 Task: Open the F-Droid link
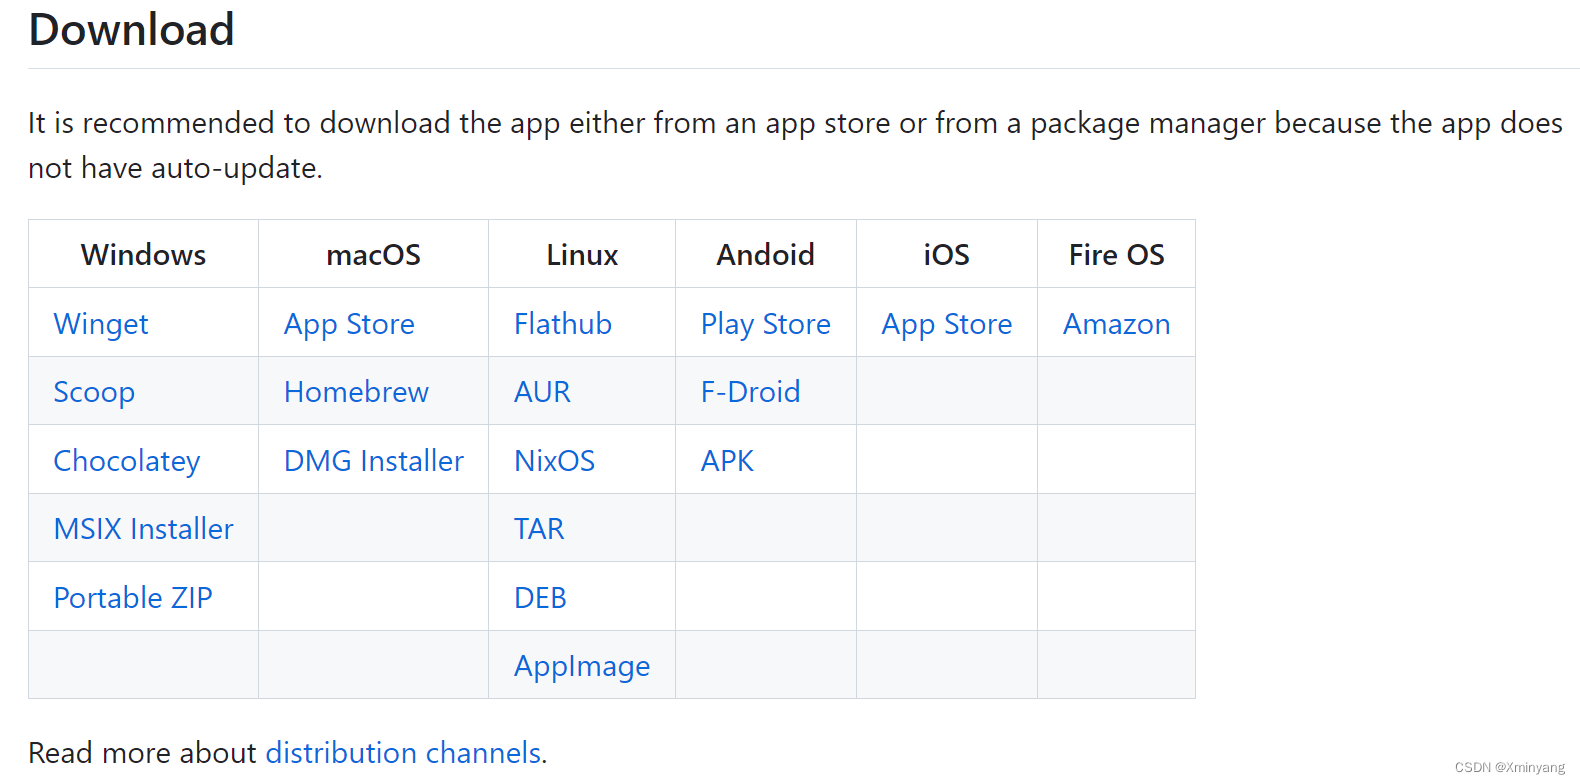(751, 392)
